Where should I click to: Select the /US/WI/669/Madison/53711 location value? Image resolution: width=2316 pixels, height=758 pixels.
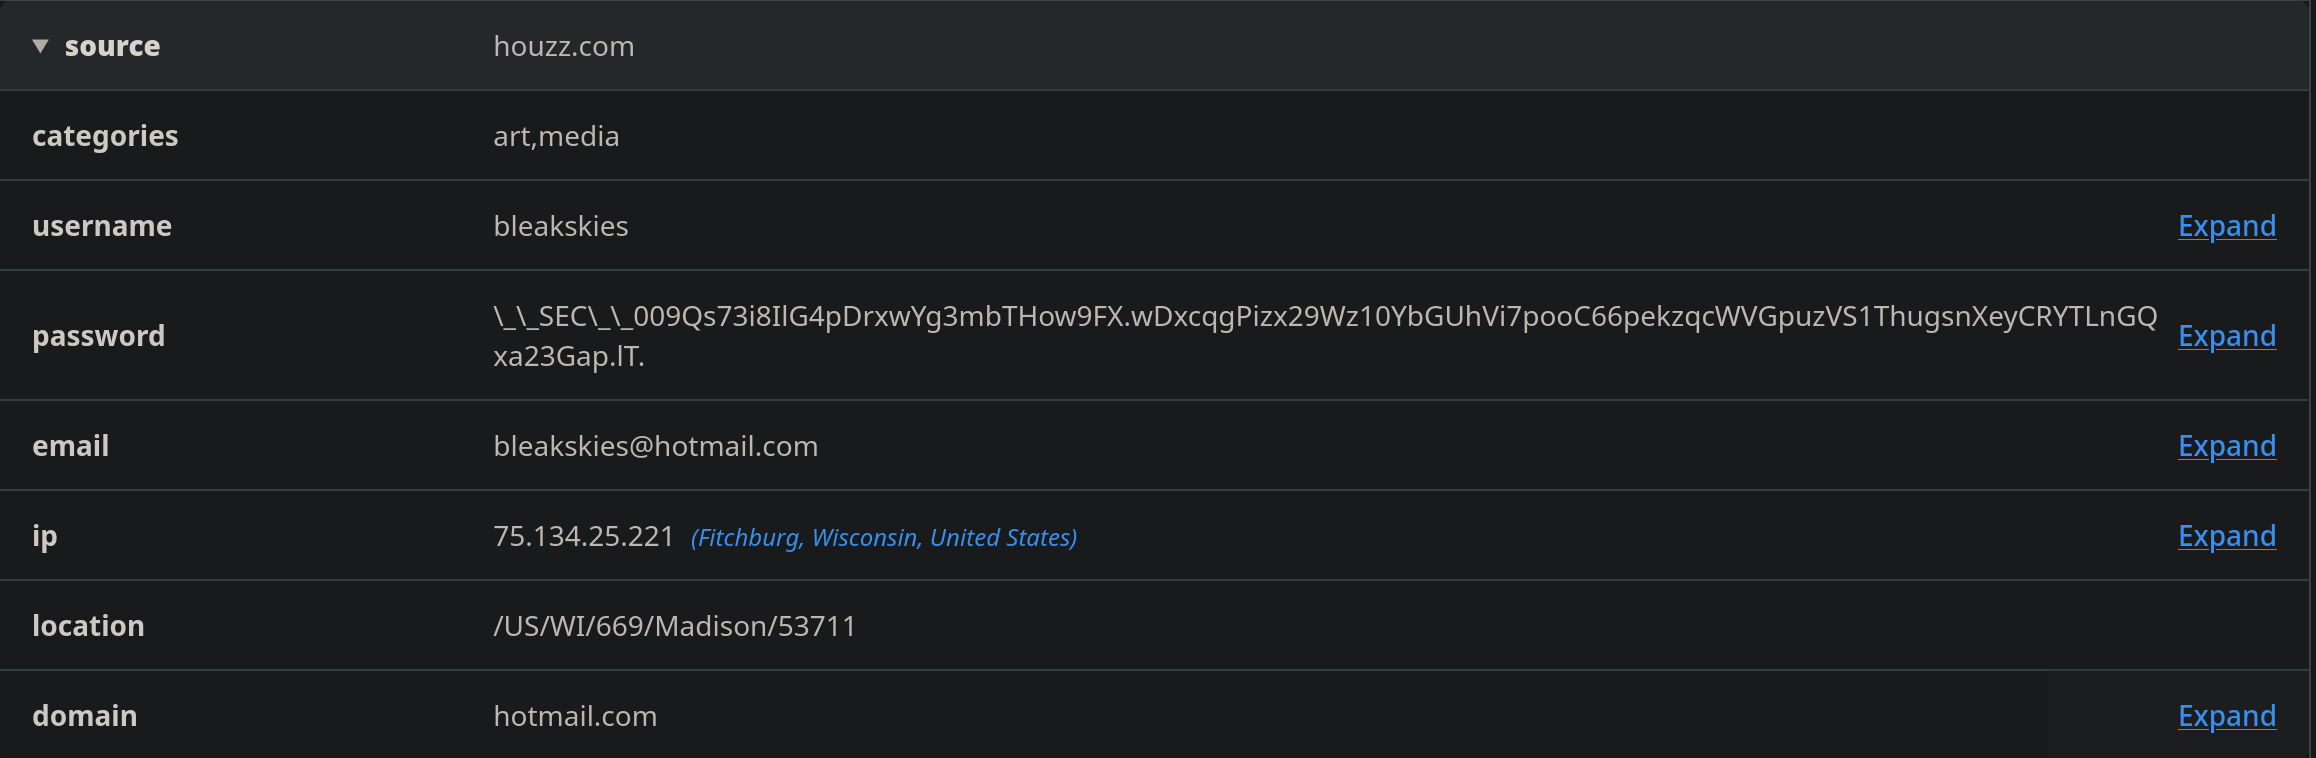674,626
